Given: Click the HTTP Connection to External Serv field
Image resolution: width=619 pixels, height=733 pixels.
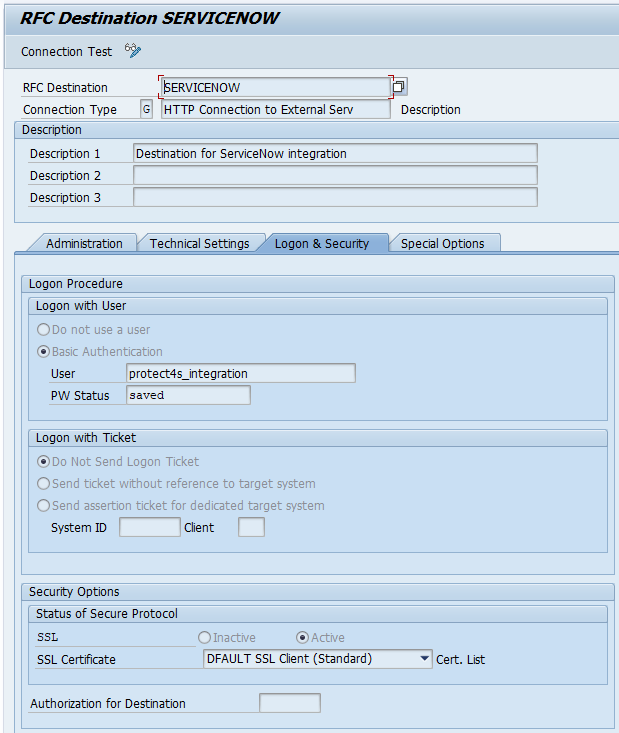Looking at the screenshot, I should click(276, 109).
